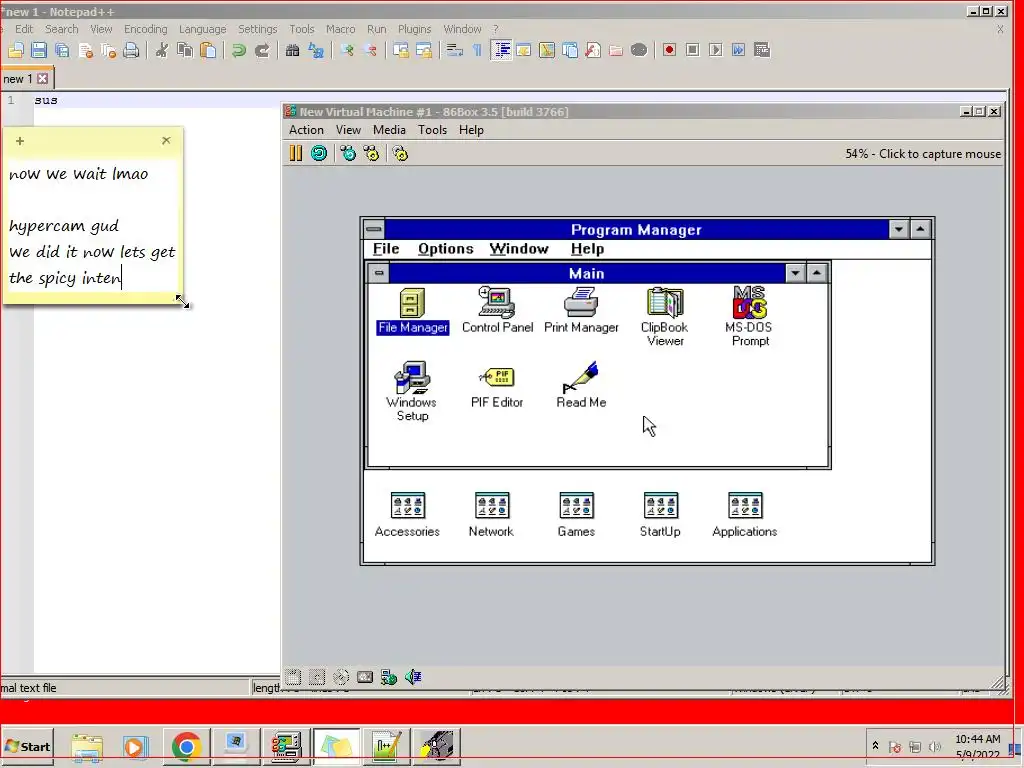
Task: Select the Applications program group
Action: (x=744, y=515)
